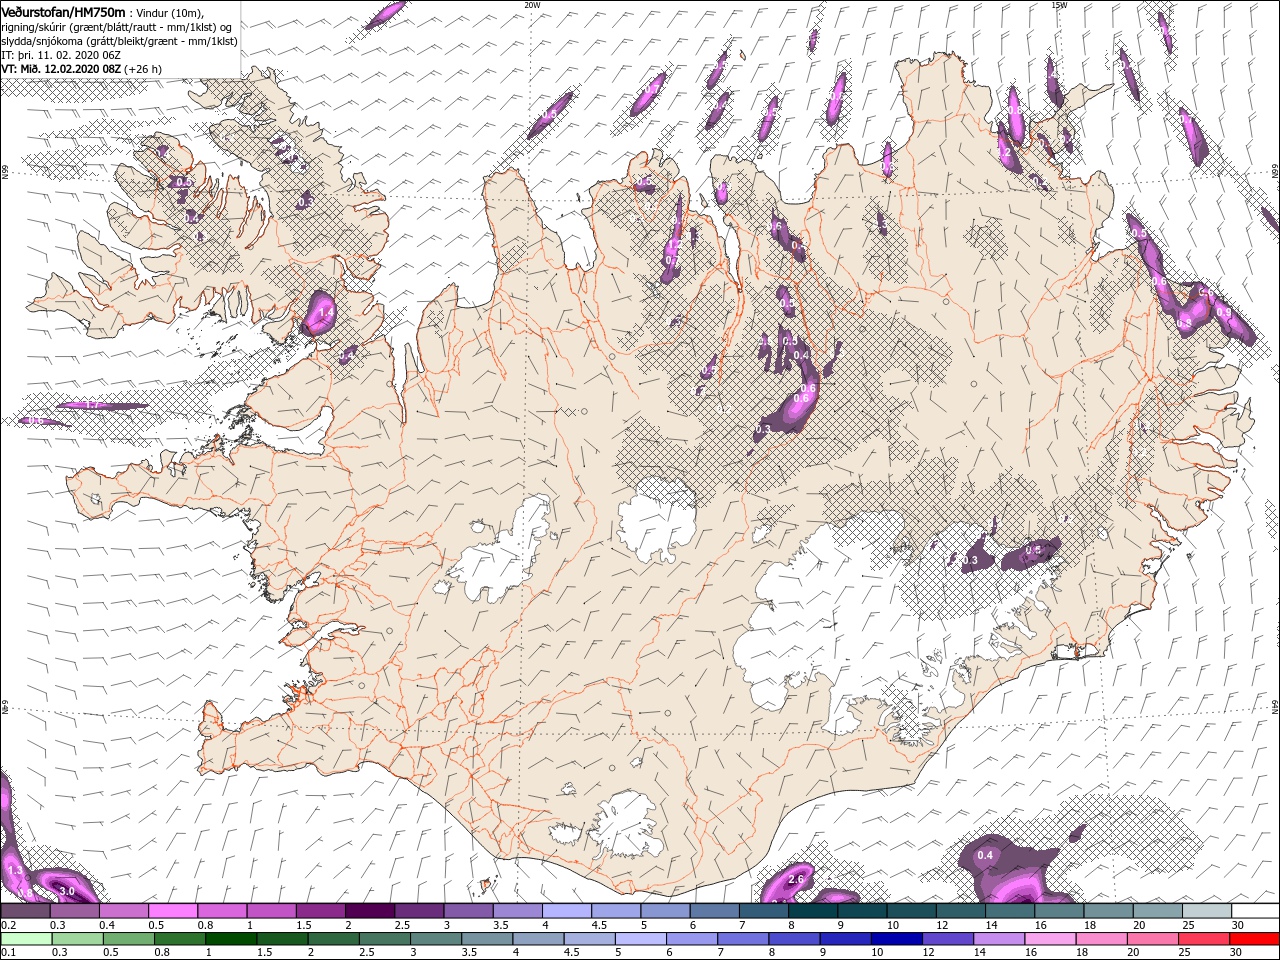Click the light pink legend swatch for 16
The image size is (1280, 960).
point(1050,939)
